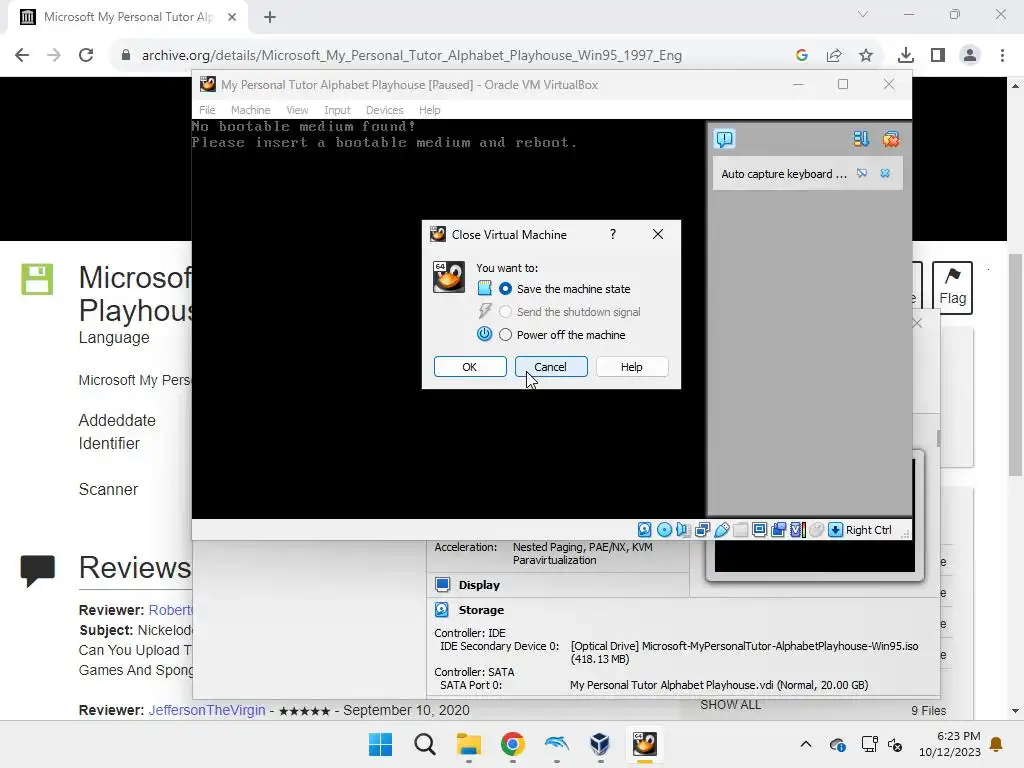Expand the Storage section in VirtualBox Manager

(481, 610)
